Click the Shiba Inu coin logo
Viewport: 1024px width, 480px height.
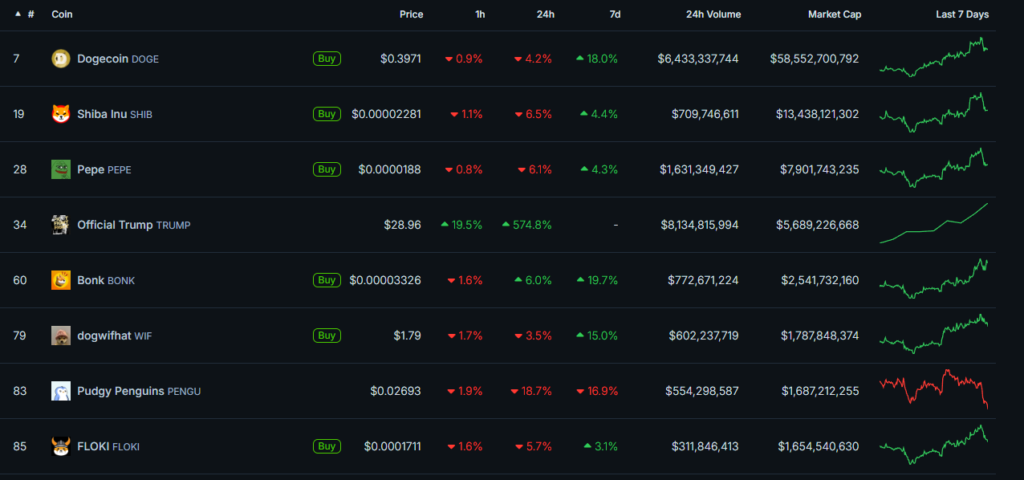click(x=60, y=114)
